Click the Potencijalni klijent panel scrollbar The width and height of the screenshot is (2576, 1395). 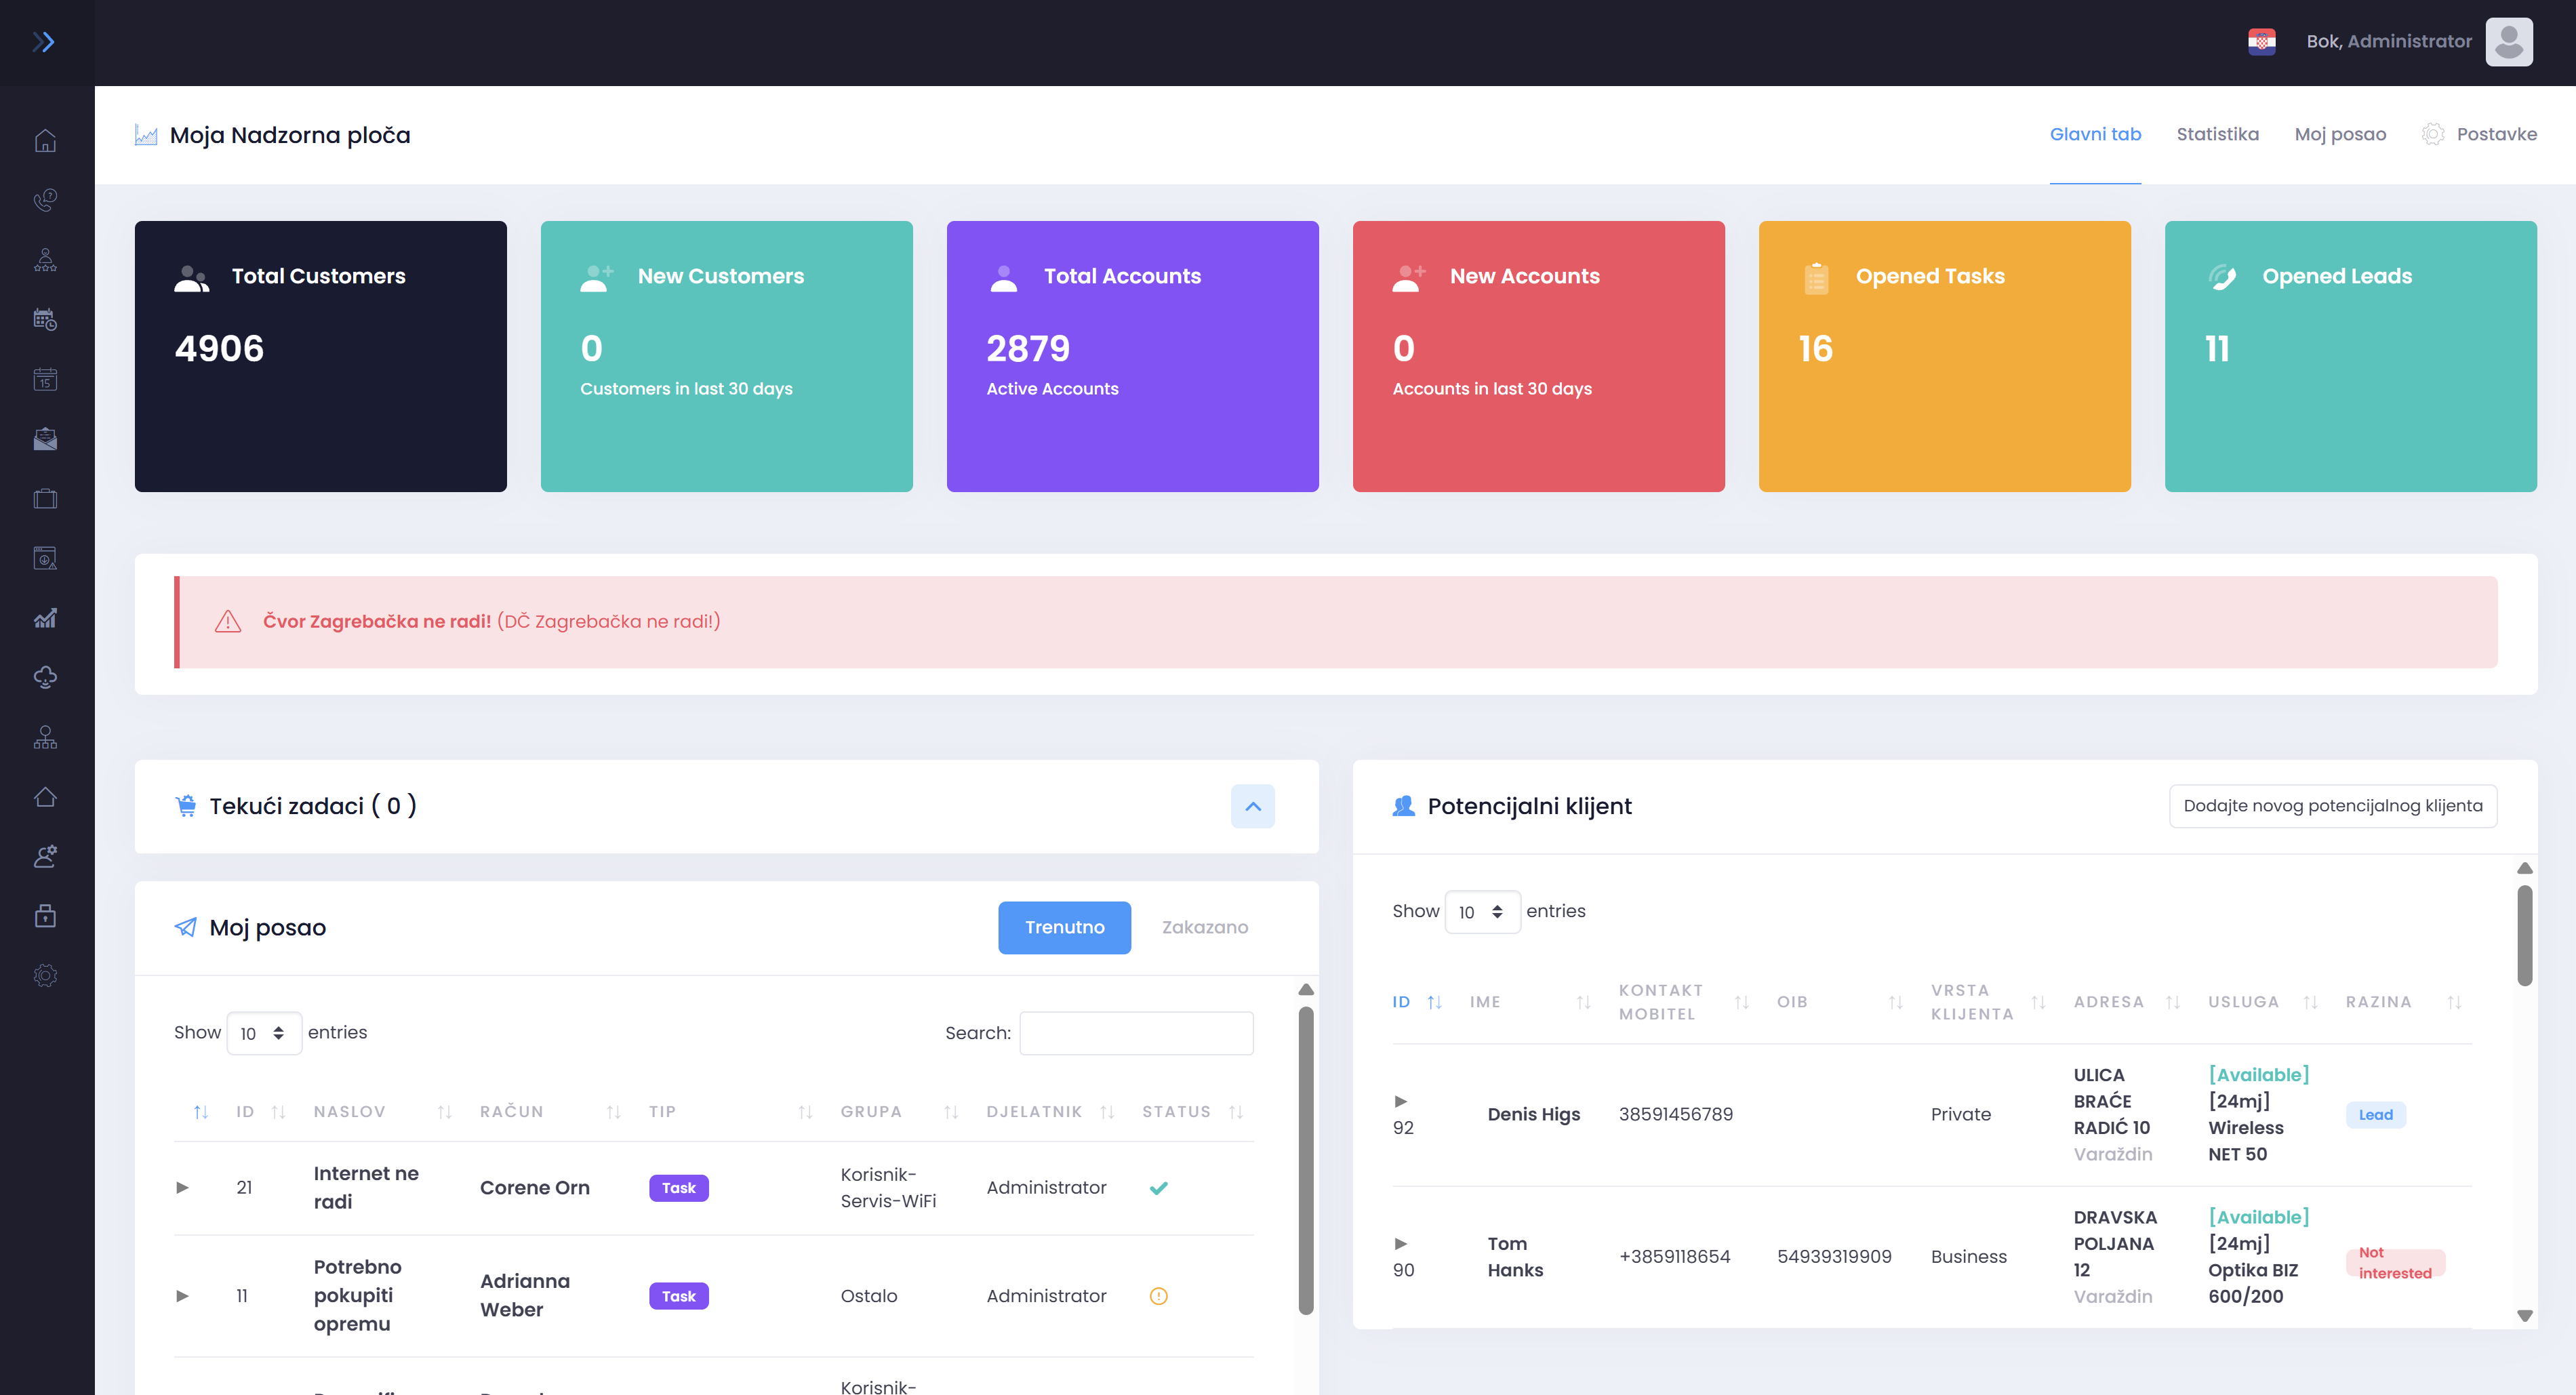click(x=2524, y=935)
